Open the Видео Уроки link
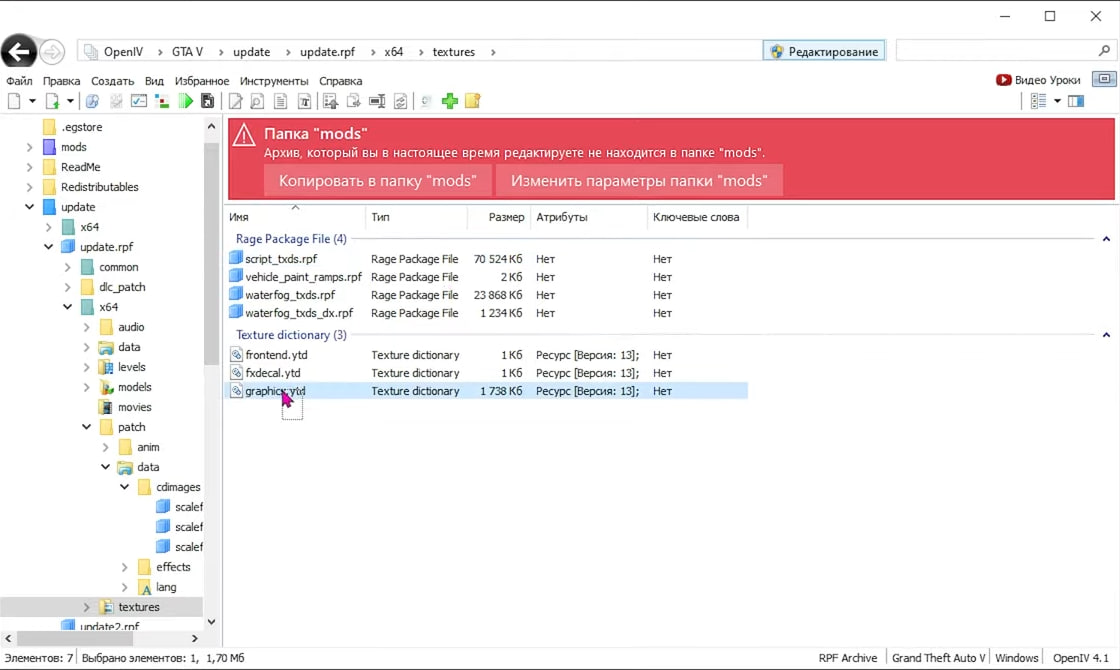Viewport: 1120px width, 670px height. pyautogui.click(x=1047, y=80)
